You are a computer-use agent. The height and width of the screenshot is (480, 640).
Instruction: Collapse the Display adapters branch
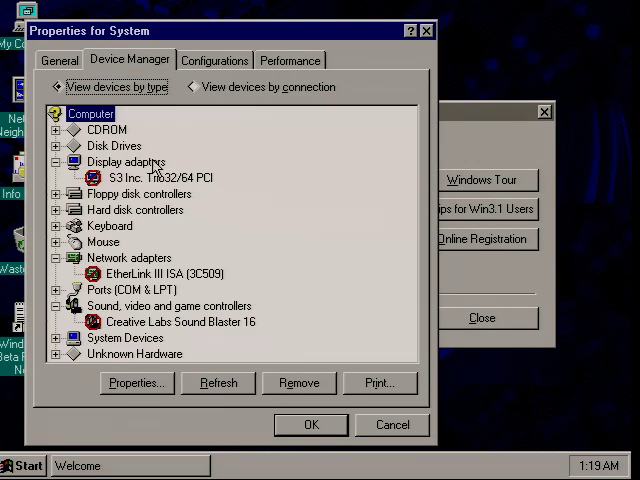coord(56,162)
